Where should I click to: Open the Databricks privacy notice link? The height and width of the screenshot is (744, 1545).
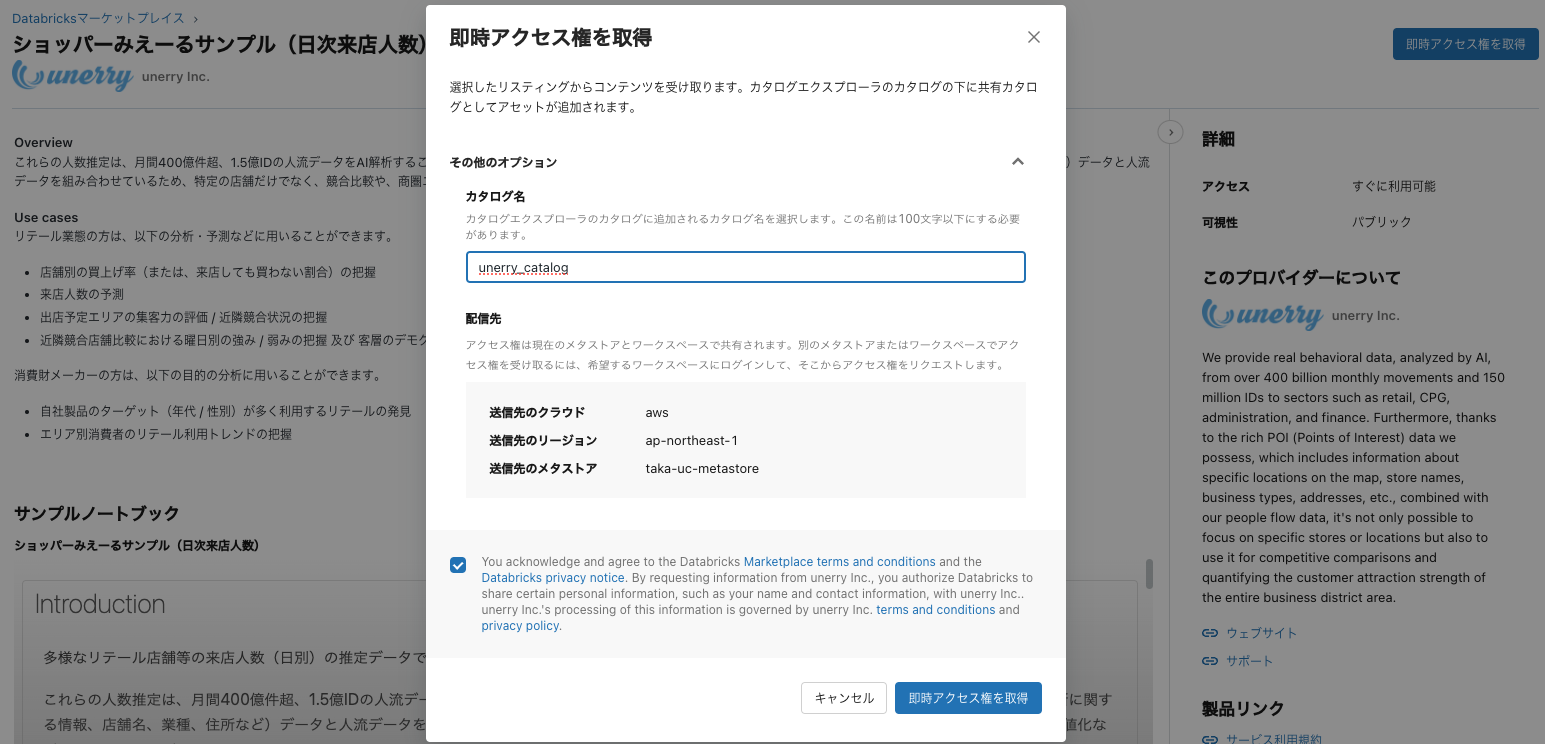click(553, 578)
